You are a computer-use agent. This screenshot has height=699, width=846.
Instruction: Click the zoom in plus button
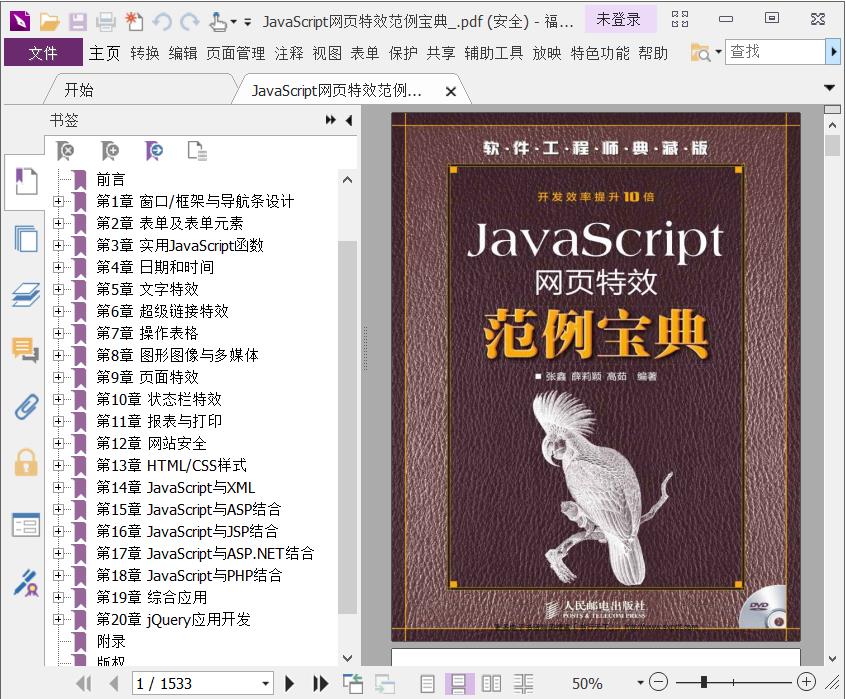806,683
